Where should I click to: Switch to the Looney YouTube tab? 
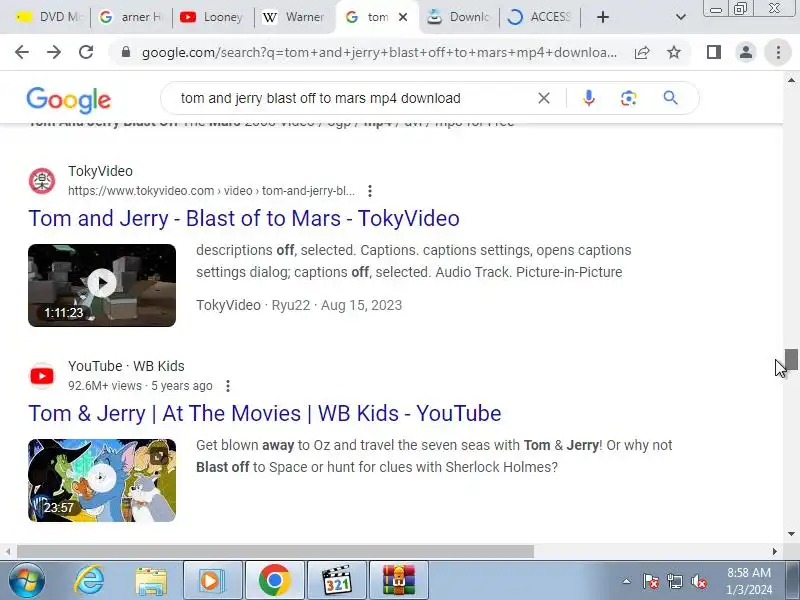[212, 17]
